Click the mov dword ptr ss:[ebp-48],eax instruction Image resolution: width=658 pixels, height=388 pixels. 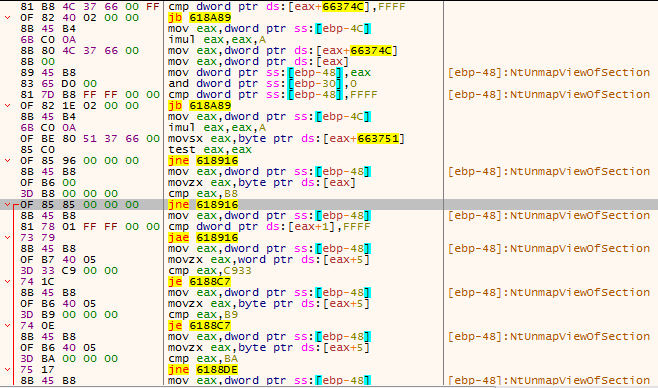pos(269,73)
